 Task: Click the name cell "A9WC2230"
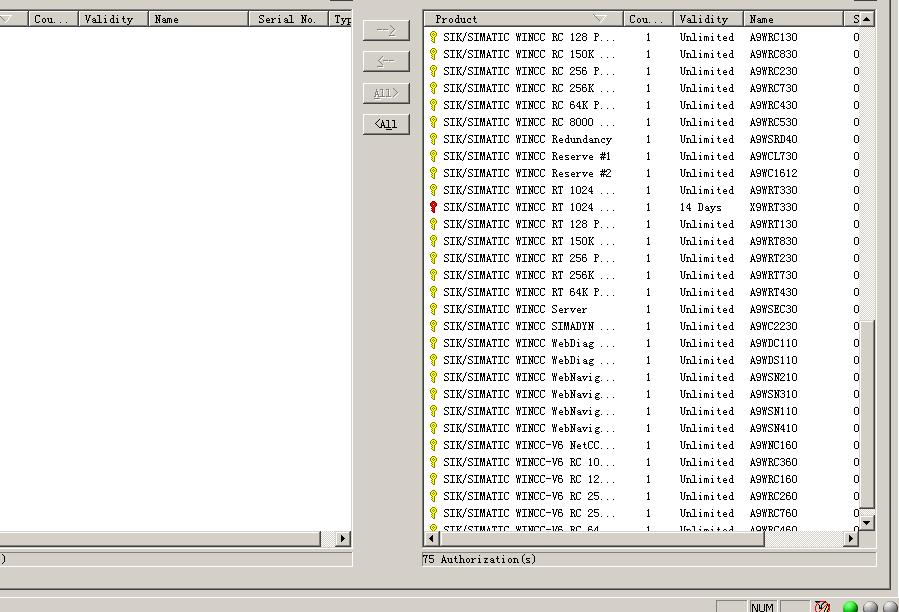pyautogui.click(x=773, y=326)
